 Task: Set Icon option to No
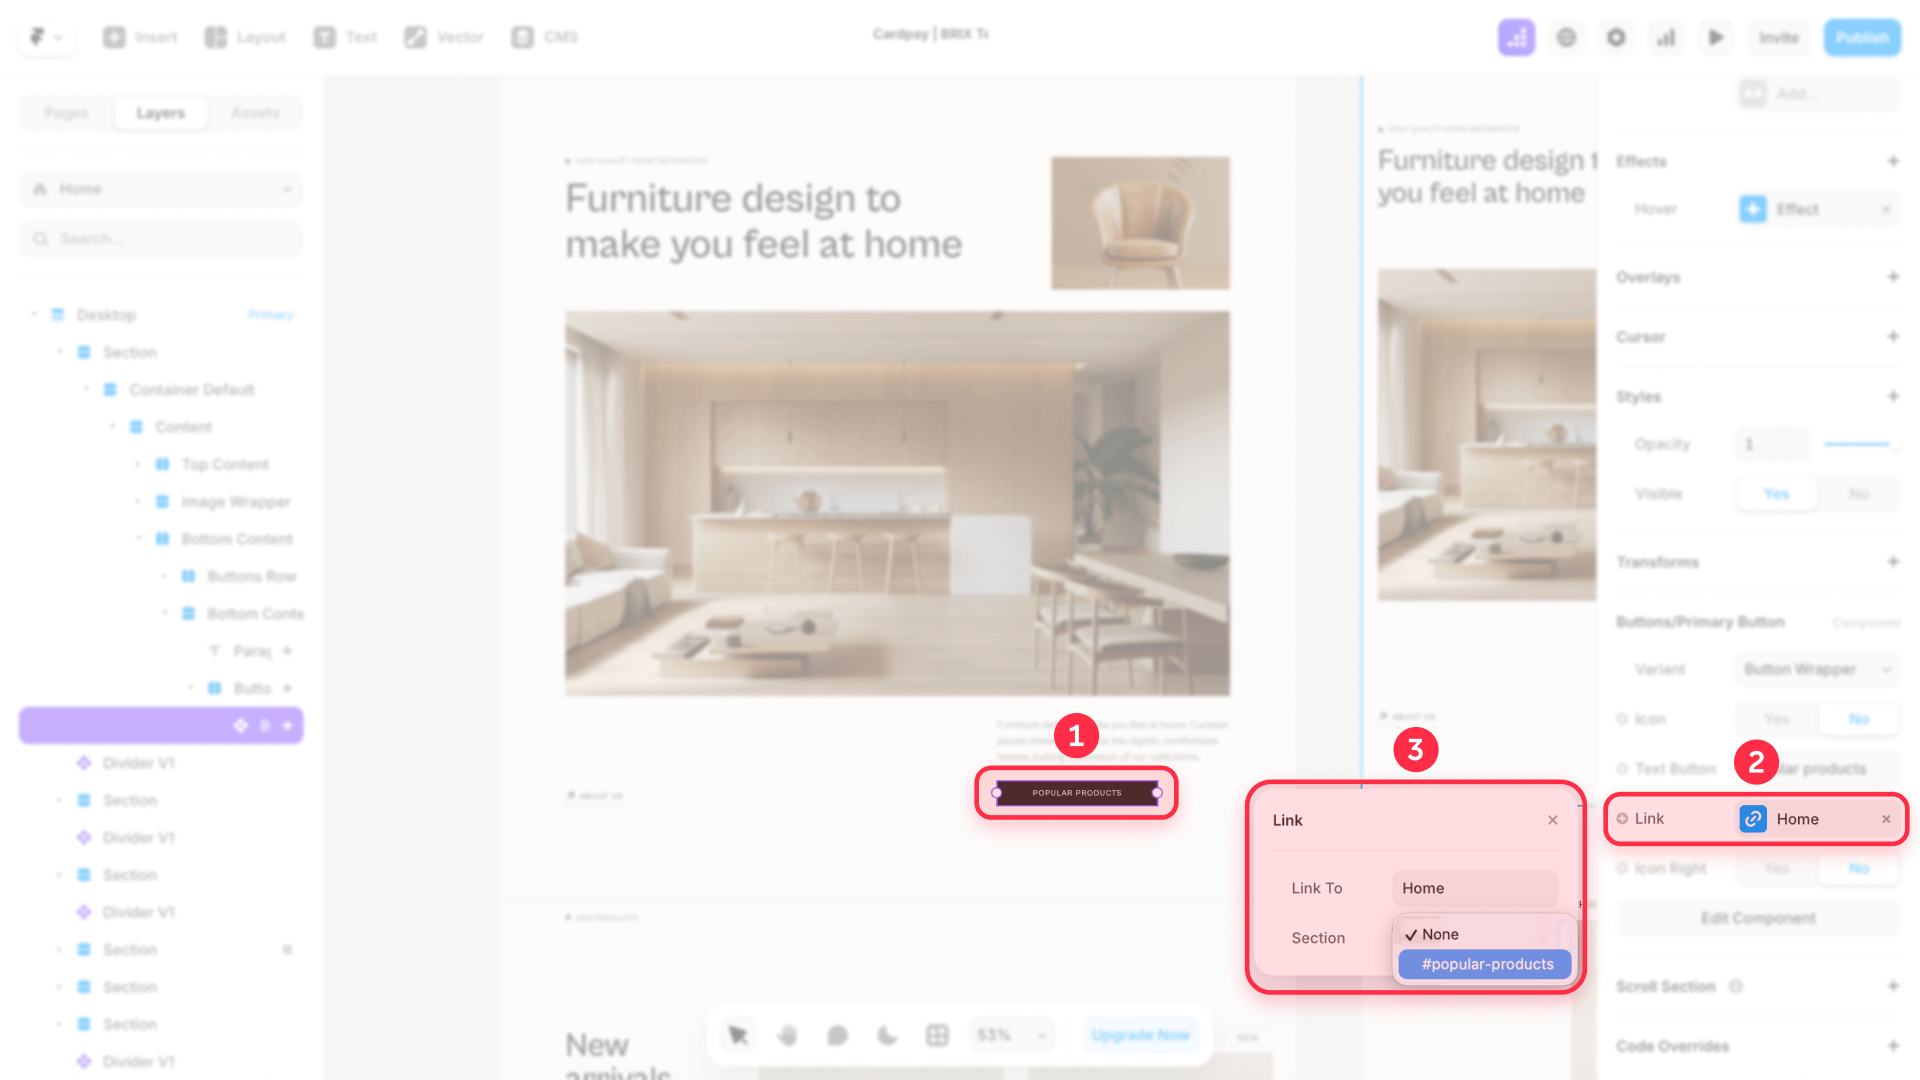(x=1859, y=719)
